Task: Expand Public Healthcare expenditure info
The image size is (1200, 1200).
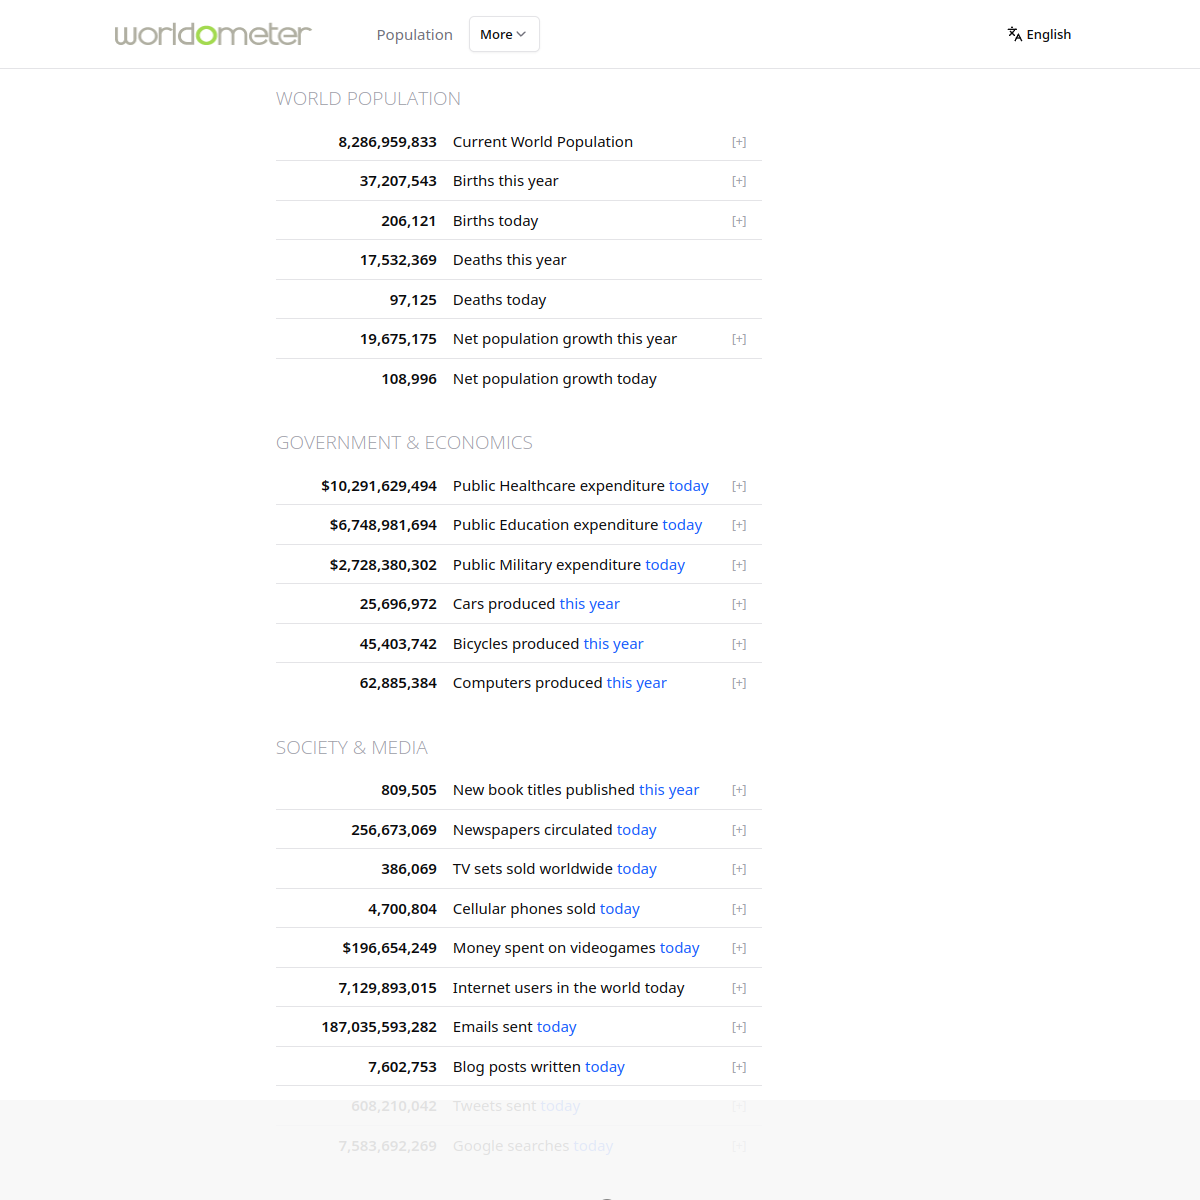Action: pyautogui.click(x=739, y=486)
